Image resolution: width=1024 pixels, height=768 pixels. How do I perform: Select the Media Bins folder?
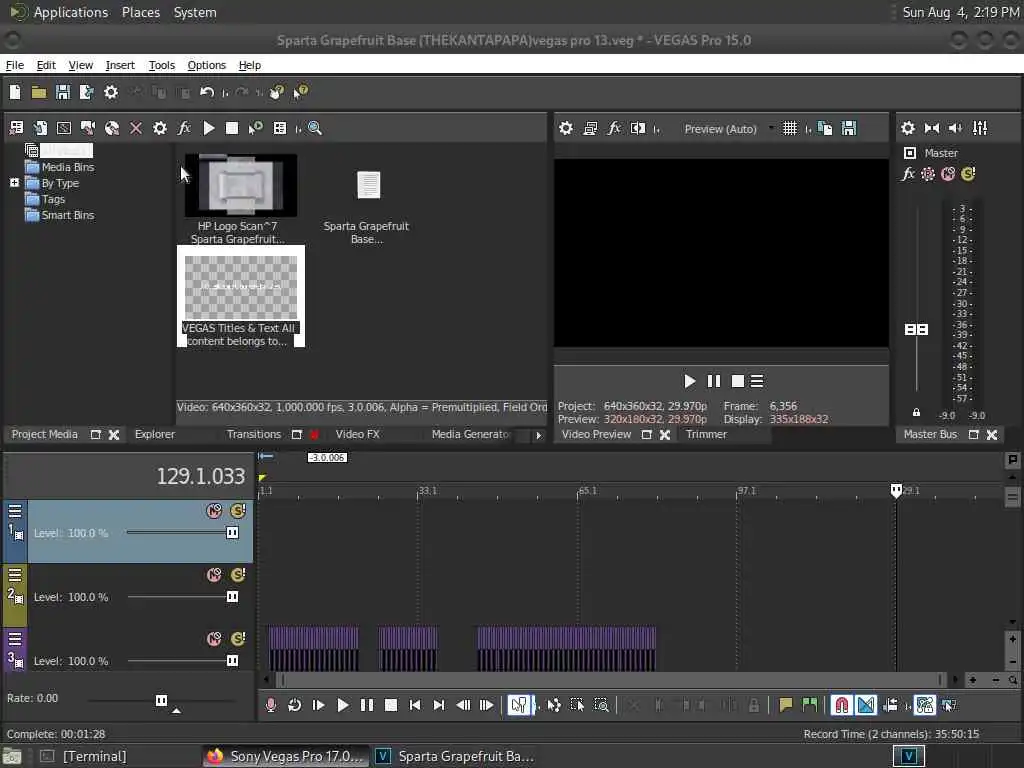[x=60, y=167]
